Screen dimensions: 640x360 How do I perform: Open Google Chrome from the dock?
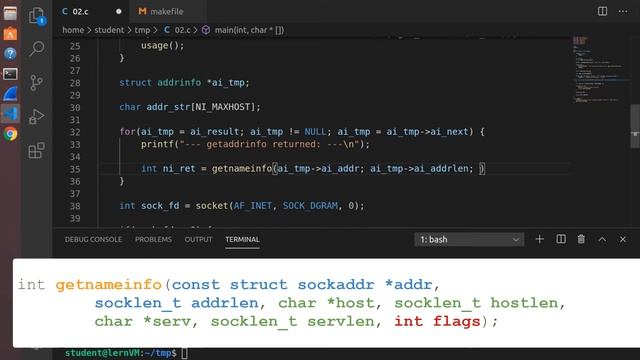[10, 134]
